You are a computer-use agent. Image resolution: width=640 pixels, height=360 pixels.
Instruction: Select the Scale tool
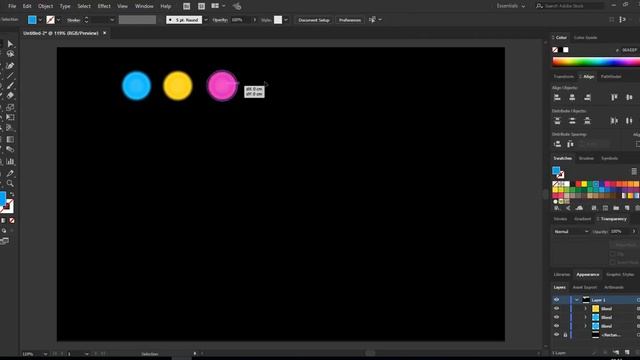click(x=10, y=107)
